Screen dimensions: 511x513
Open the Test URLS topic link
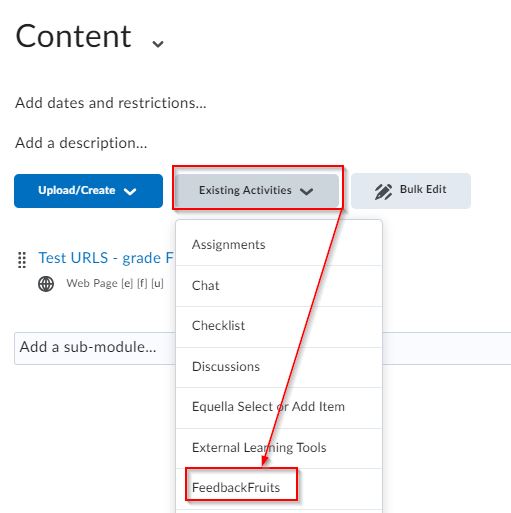(106, 258)
